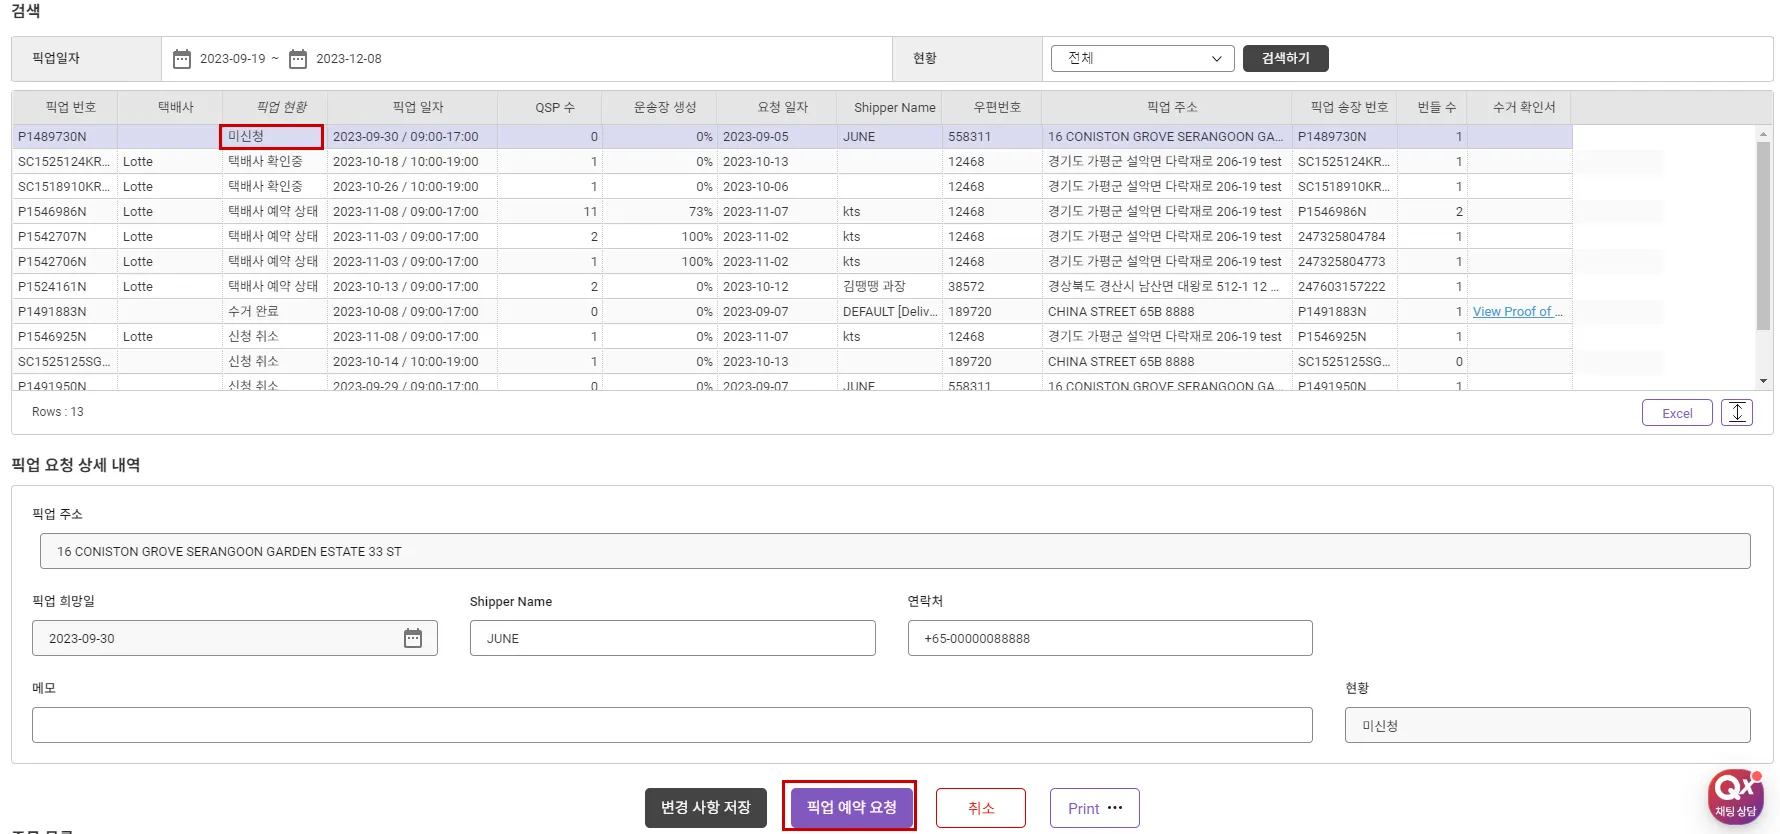The height and width of the screenshot is (834, 1780).
Task: Sort by 수거 확인서 column header
Action: point(1520,107)
